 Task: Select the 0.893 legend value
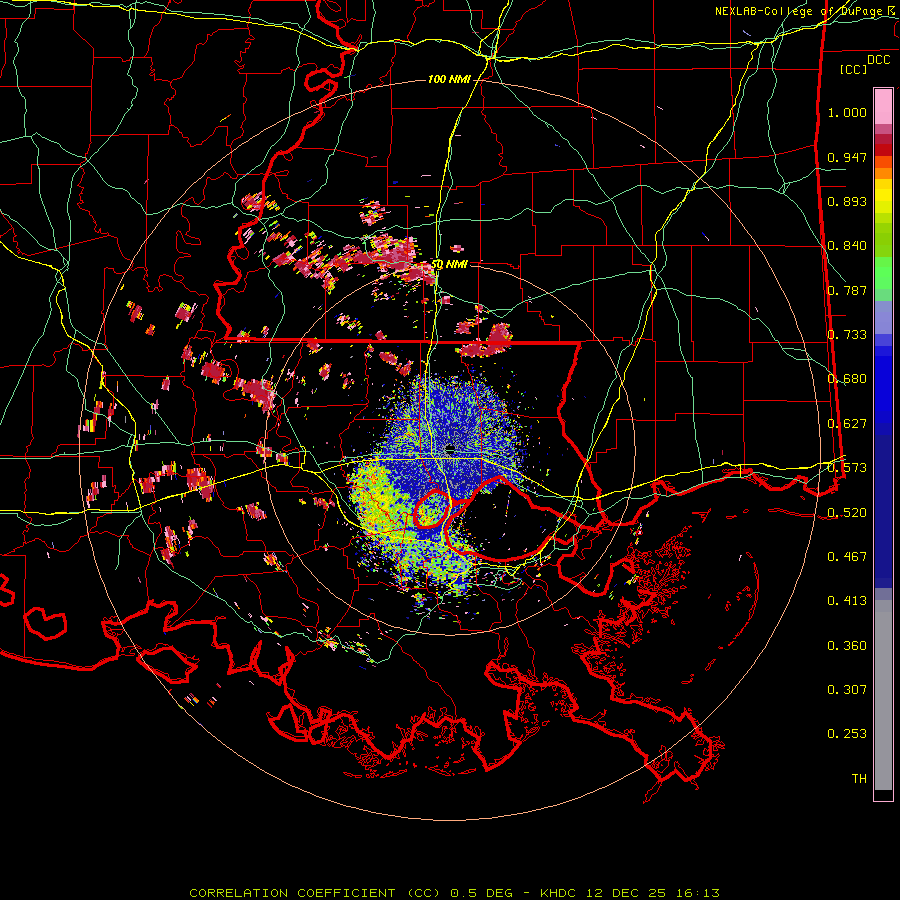847,201
